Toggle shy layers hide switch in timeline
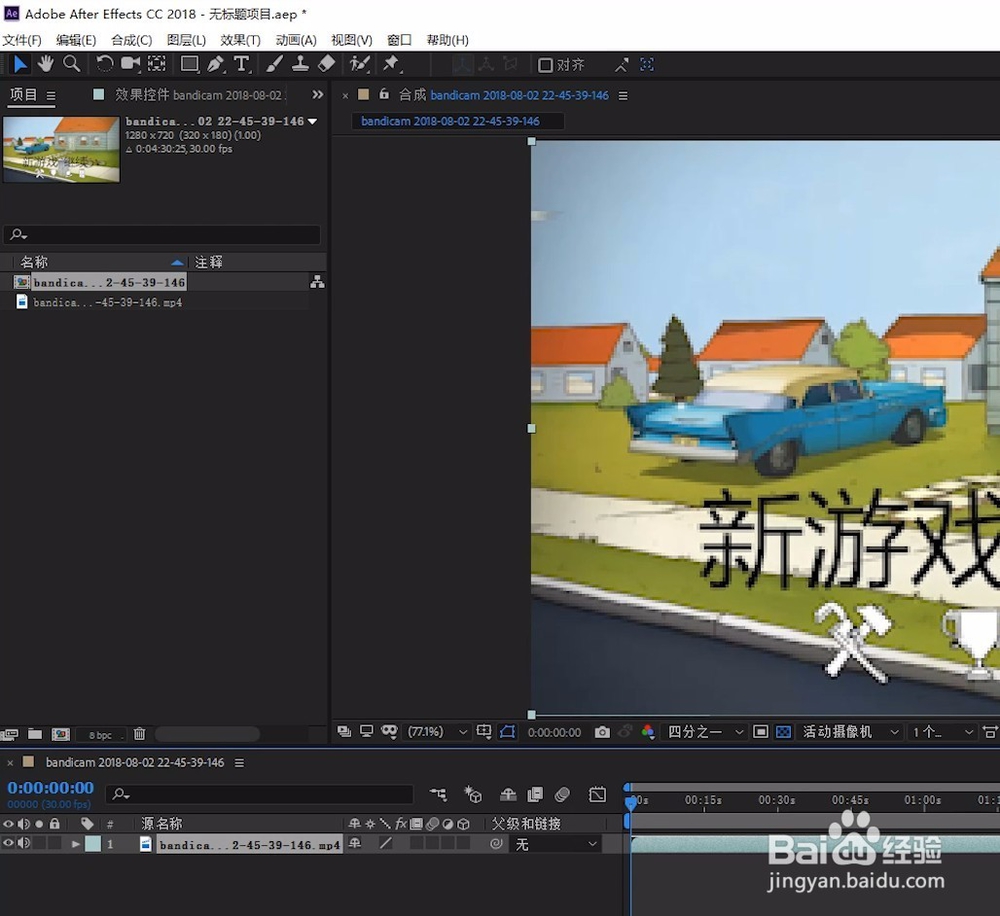Image resolution: width=1000 pixels, height=916 pixels. point(508,794)
